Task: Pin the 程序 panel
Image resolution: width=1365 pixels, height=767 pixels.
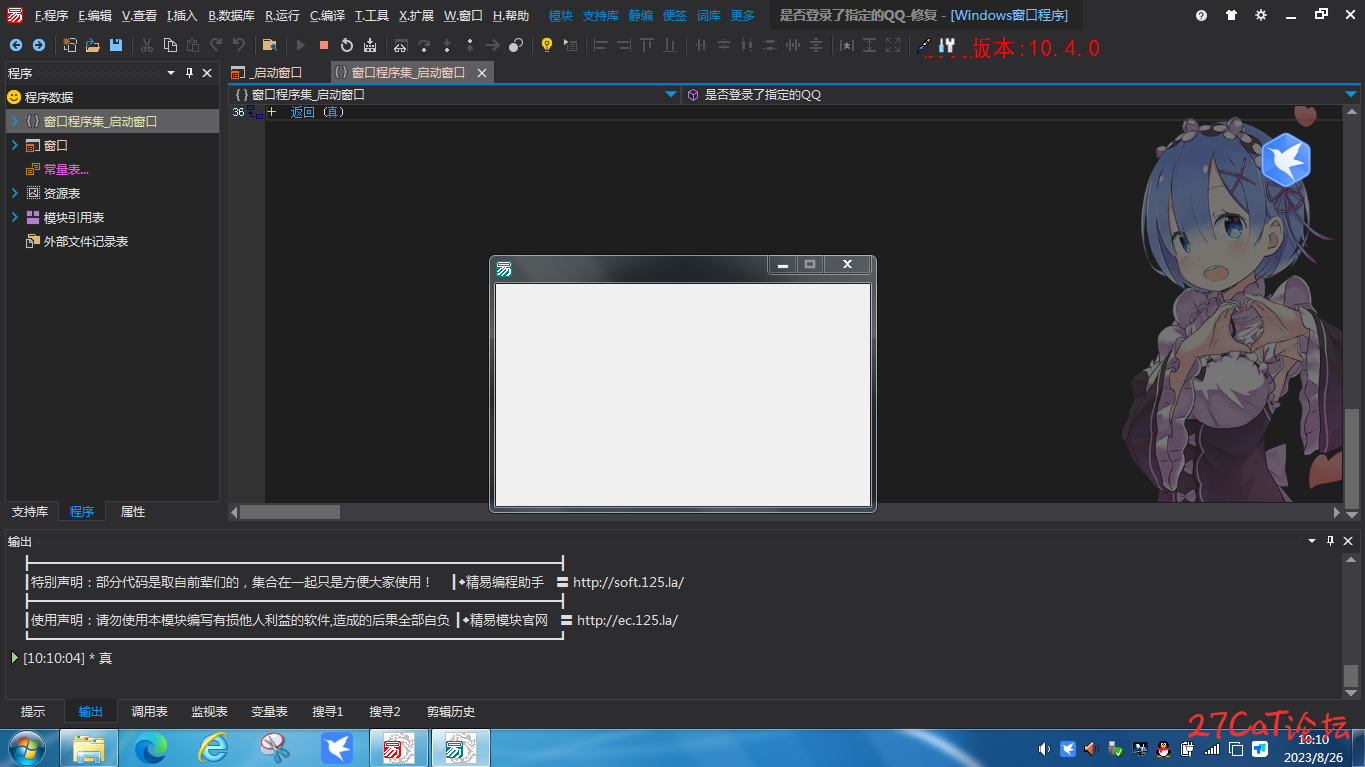Action: tap(189, 73)
